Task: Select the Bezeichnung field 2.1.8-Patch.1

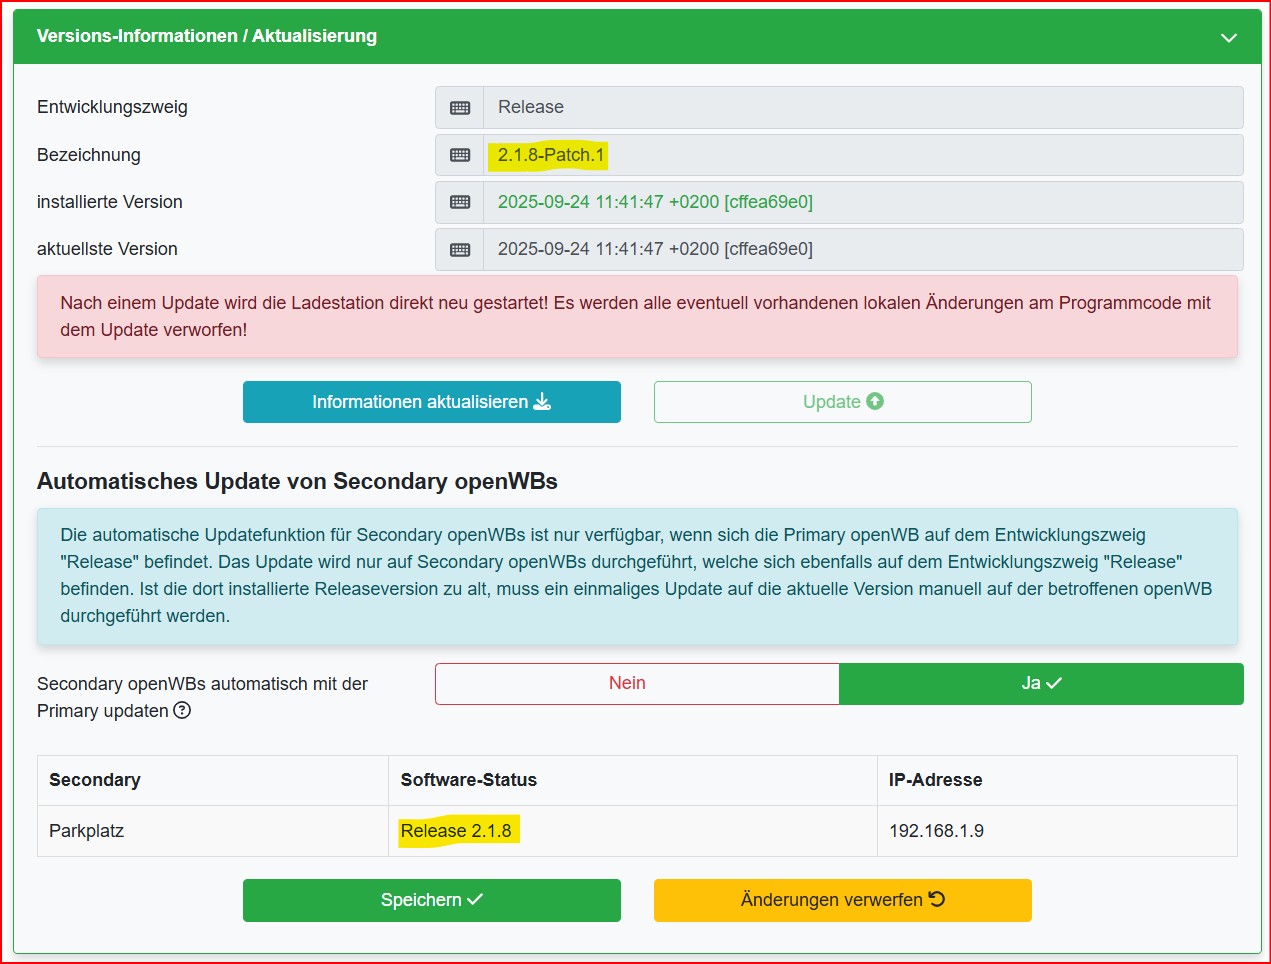Action: click(863, 155)
